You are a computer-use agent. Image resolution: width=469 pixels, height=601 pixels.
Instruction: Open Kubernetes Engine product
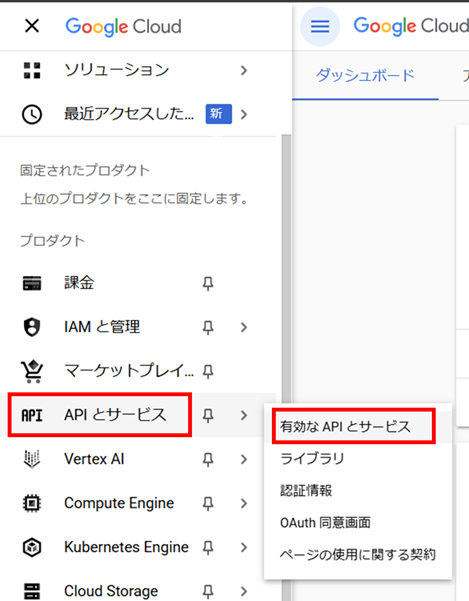(126, 547)
